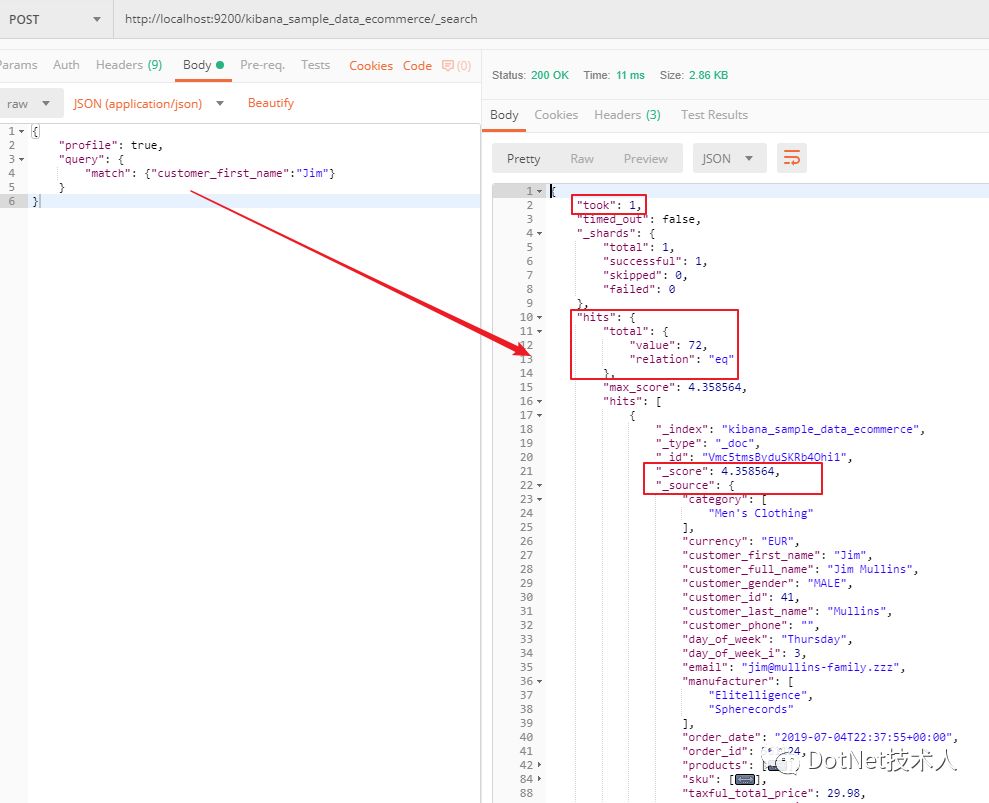Open the response Headers (3) tab
Viewport: 989px width, 803px height.
pos(627,115)
